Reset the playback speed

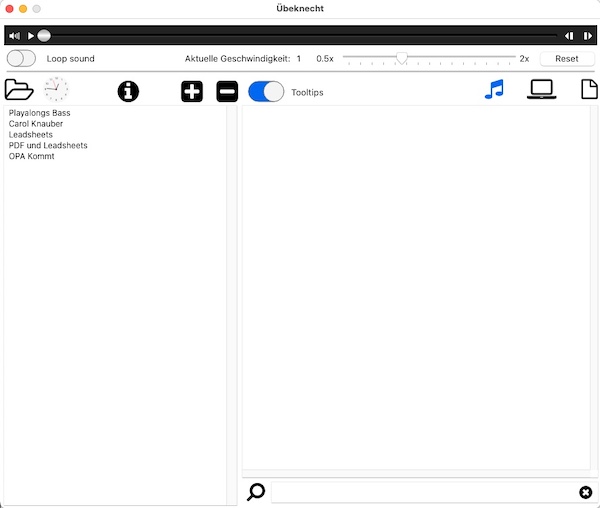point(567,59)
